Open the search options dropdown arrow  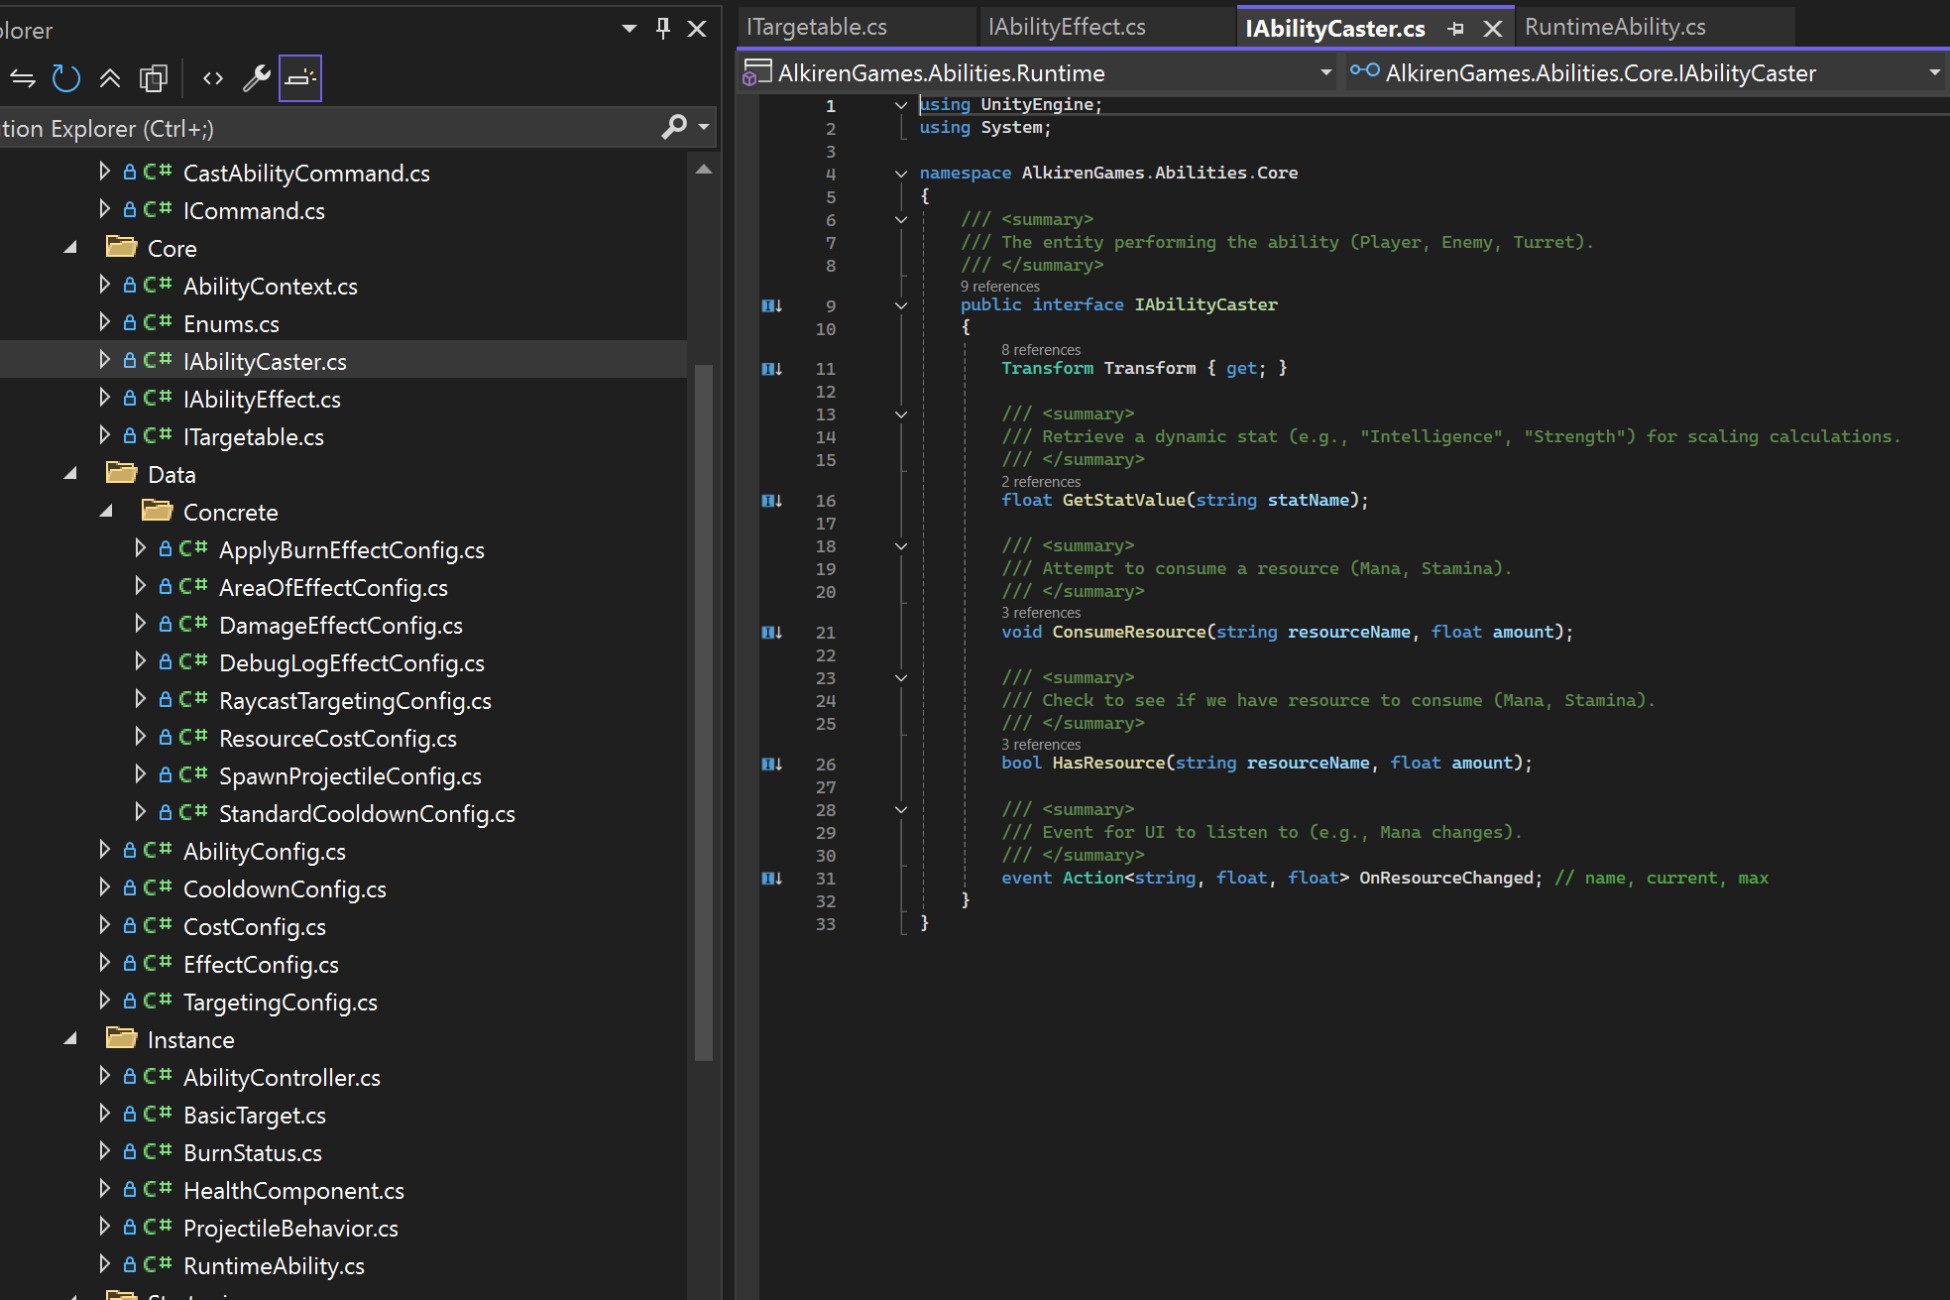704,127
